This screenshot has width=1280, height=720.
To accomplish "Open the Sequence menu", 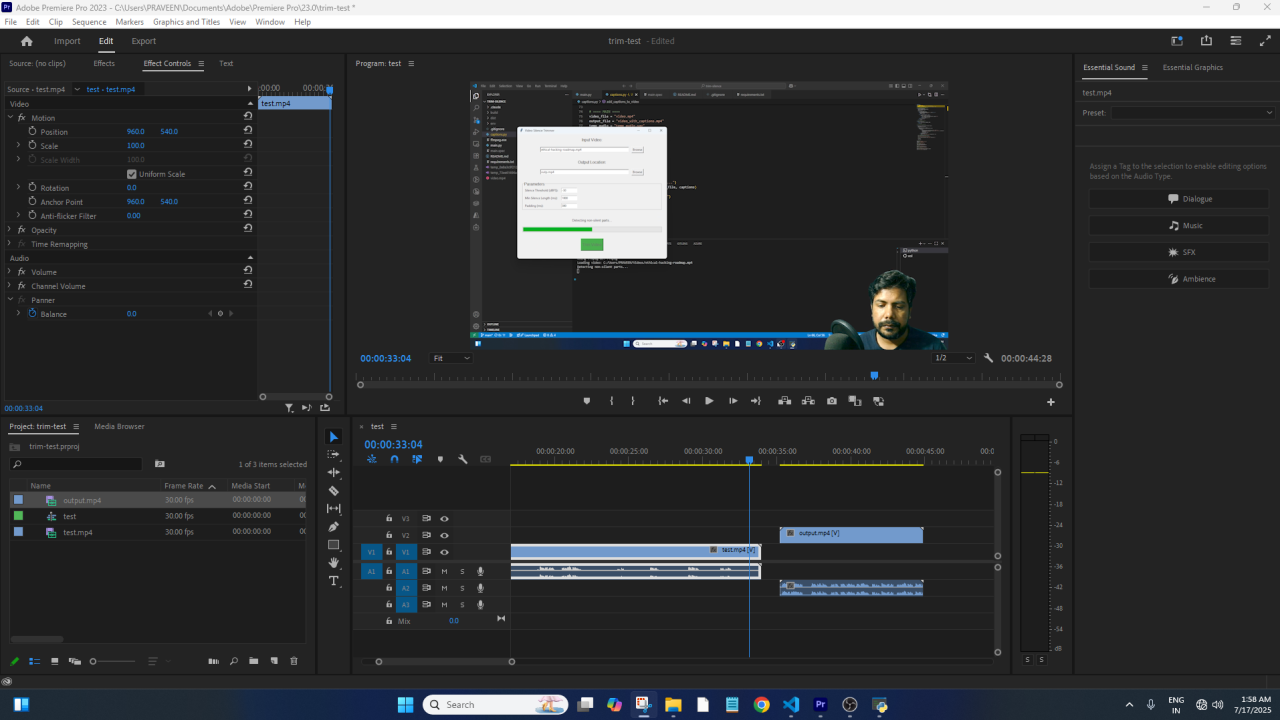I will pos(89,22).
